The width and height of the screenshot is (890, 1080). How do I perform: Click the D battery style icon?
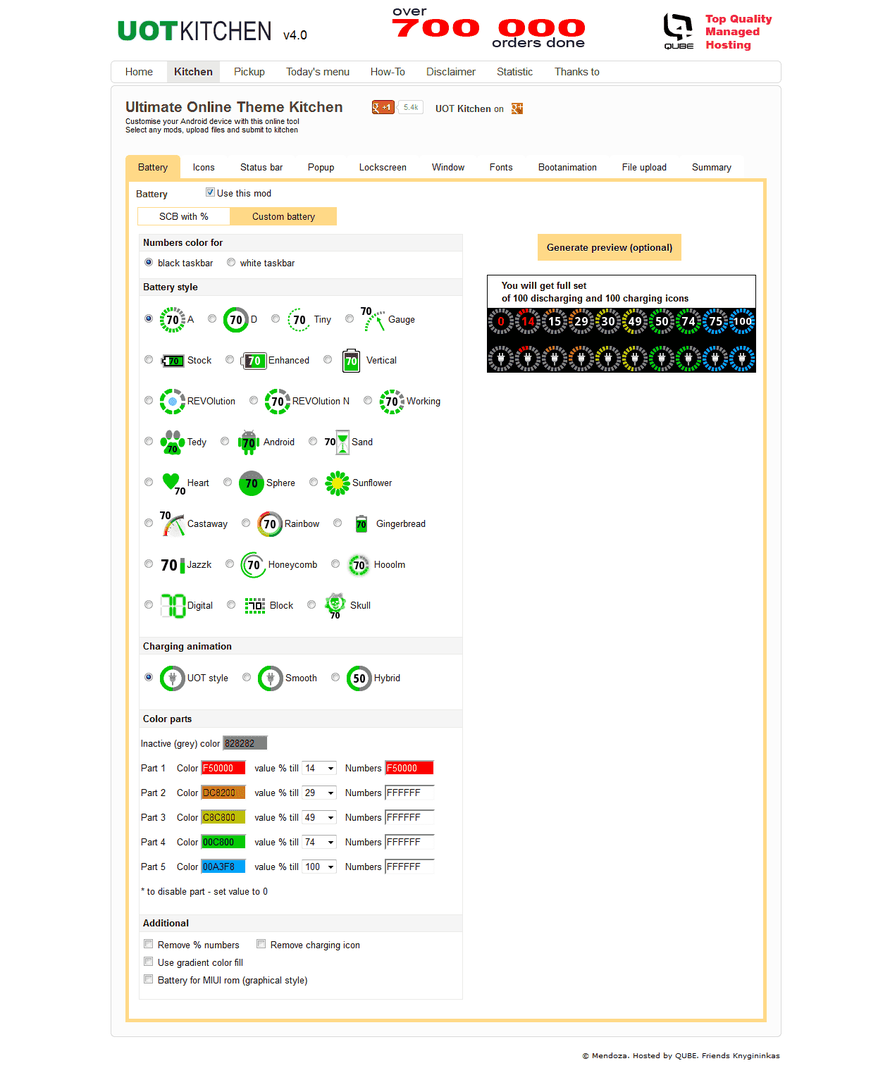tap(236, 320)
